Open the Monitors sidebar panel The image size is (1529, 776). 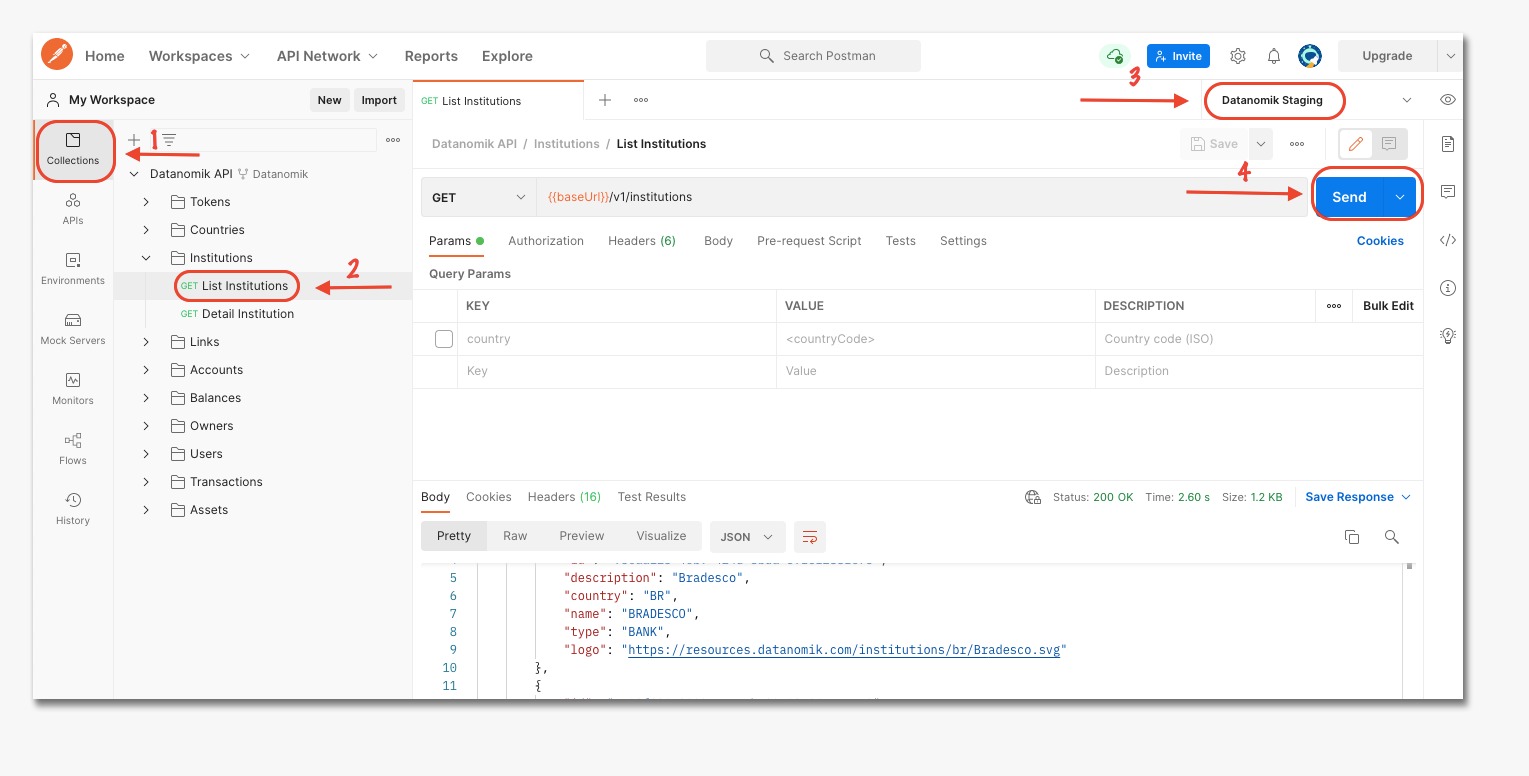73,390
